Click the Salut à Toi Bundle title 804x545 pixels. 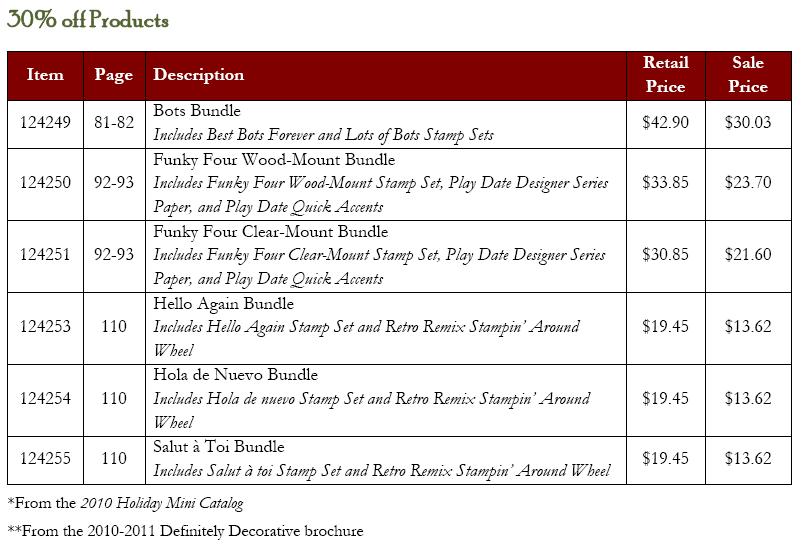click(x=219, y=447)
